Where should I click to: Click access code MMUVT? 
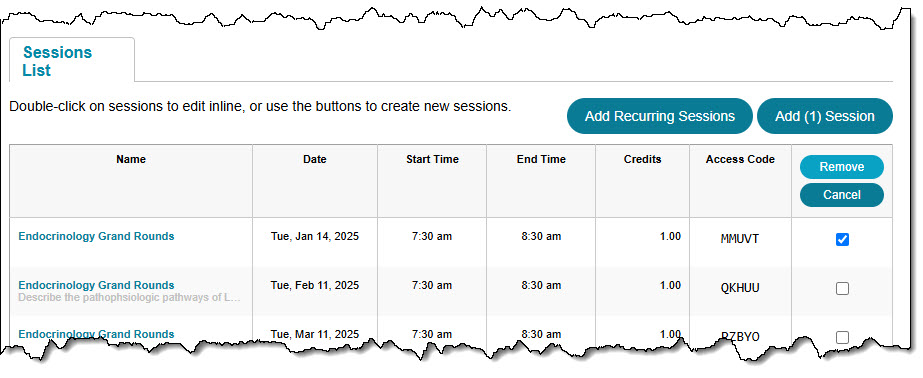tap(740, 239)
